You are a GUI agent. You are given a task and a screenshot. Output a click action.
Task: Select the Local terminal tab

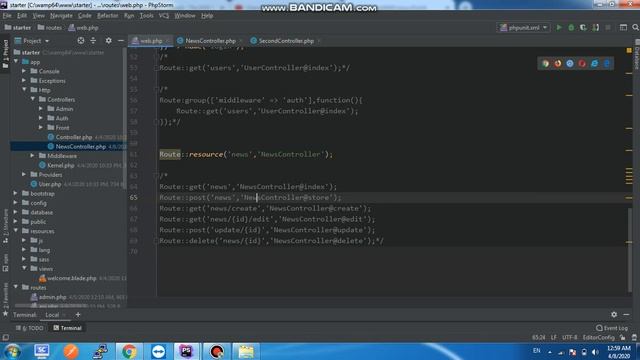[52, 315]
